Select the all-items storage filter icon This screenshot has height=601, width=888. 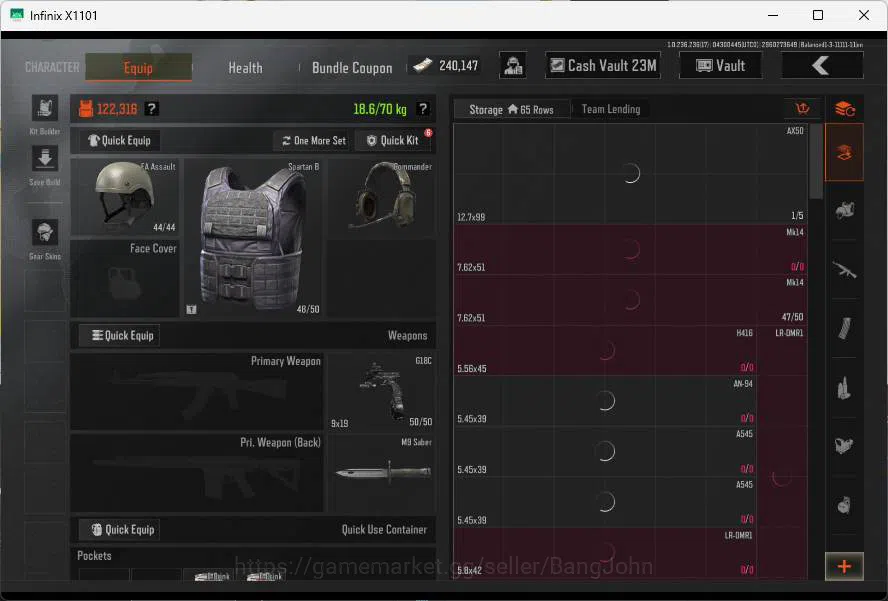(x=844, y=152)
